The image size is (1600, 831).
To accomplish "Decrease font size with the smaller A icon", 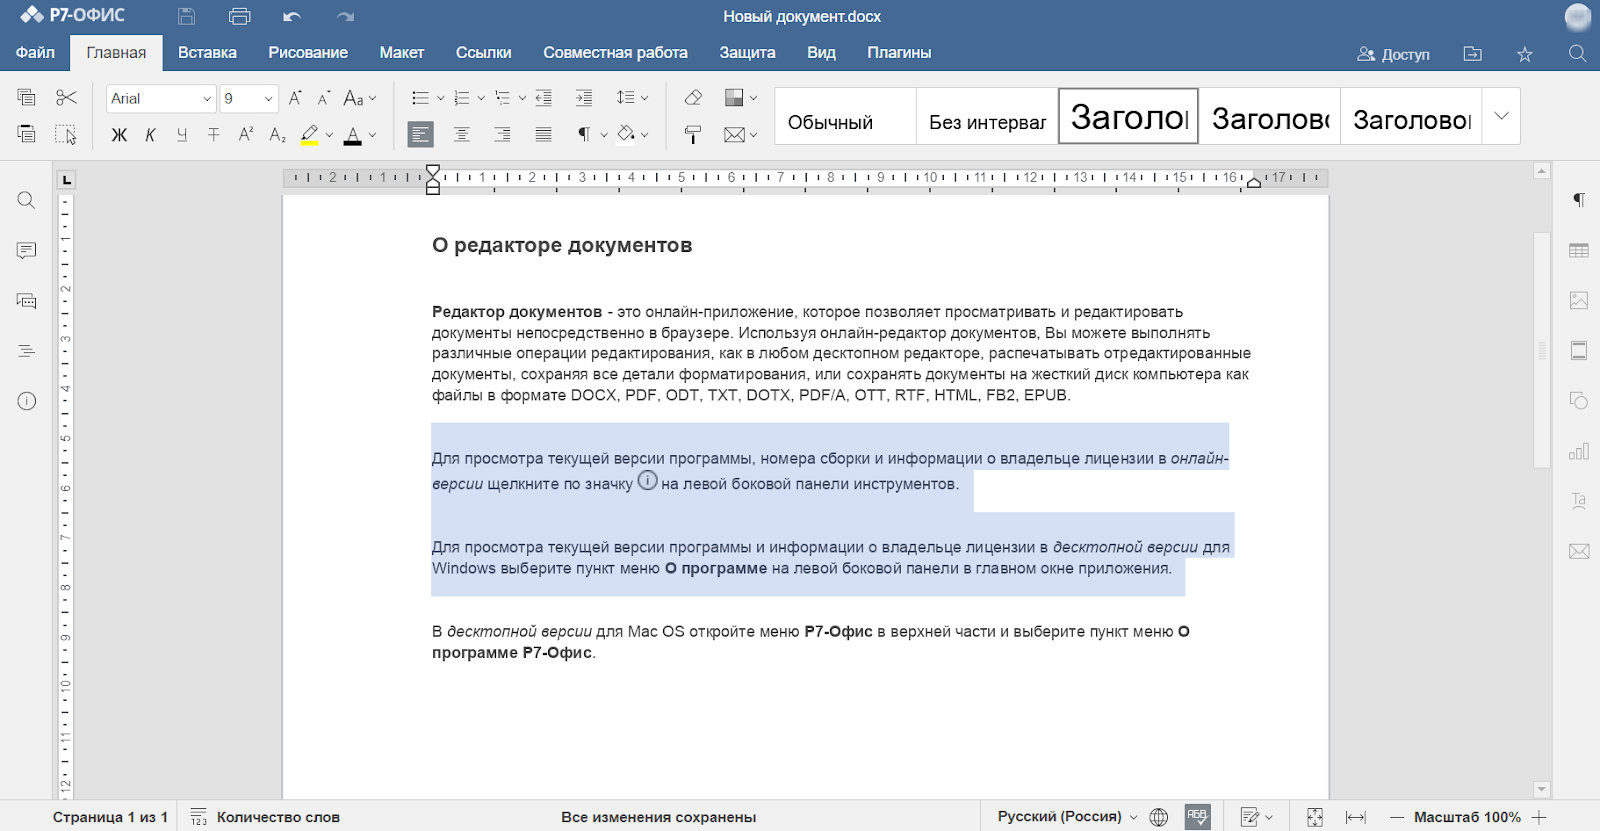I will [323, 98].
